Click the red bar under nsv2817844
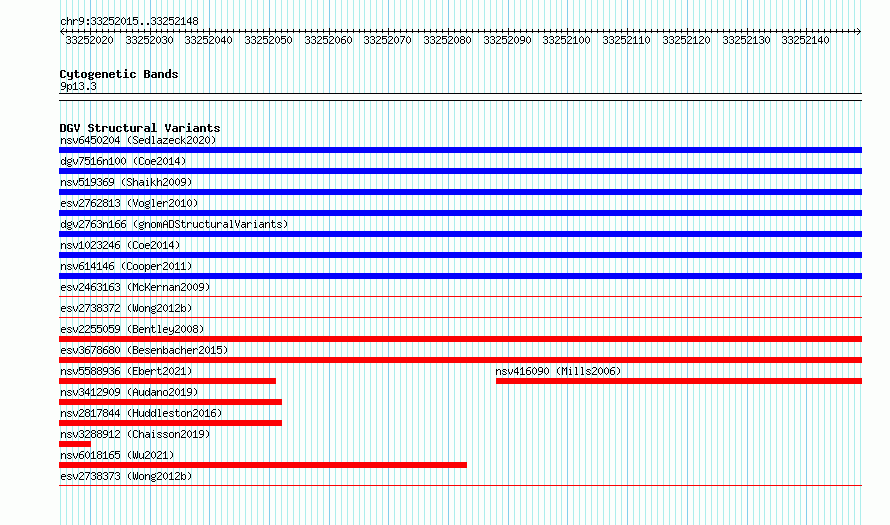890x525 pixels. click(x=170, y=423)
